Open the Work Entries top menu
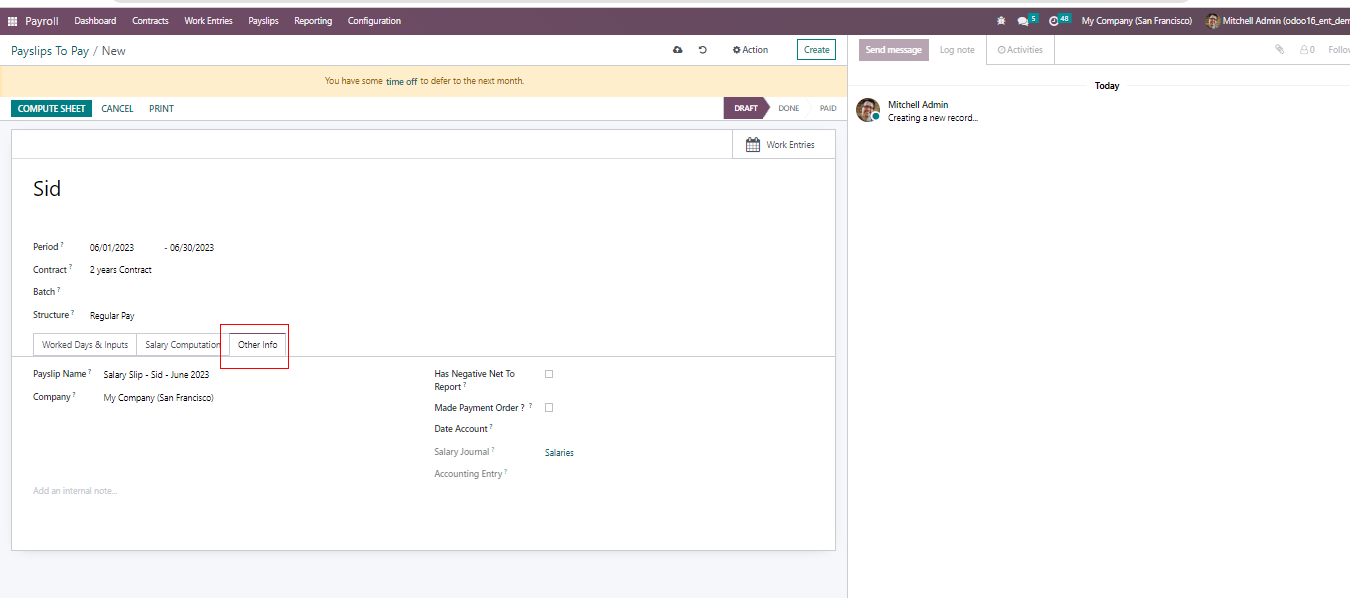 208,21
